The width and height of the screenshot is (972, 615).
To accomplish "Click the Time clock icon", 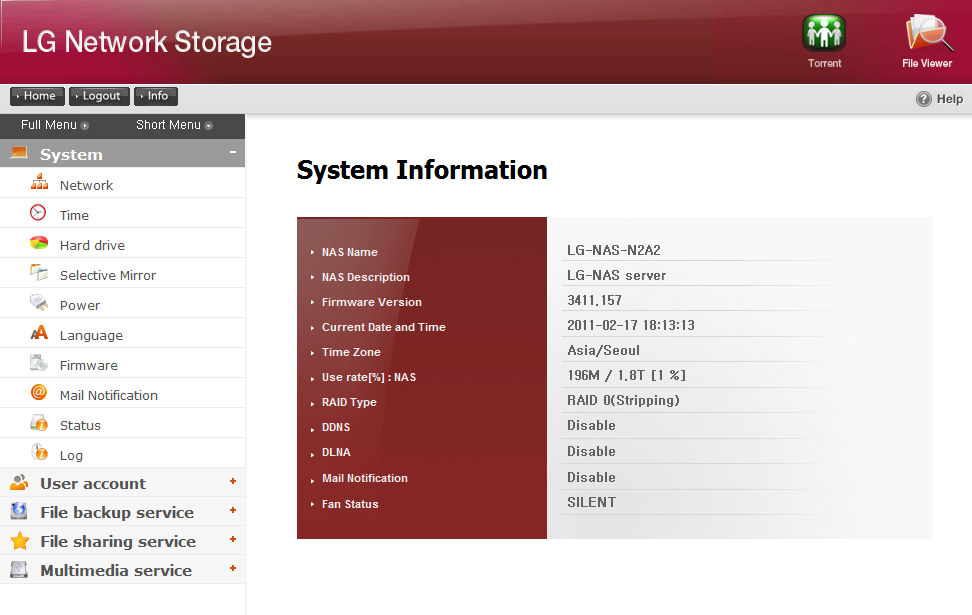I will point(38,213).
